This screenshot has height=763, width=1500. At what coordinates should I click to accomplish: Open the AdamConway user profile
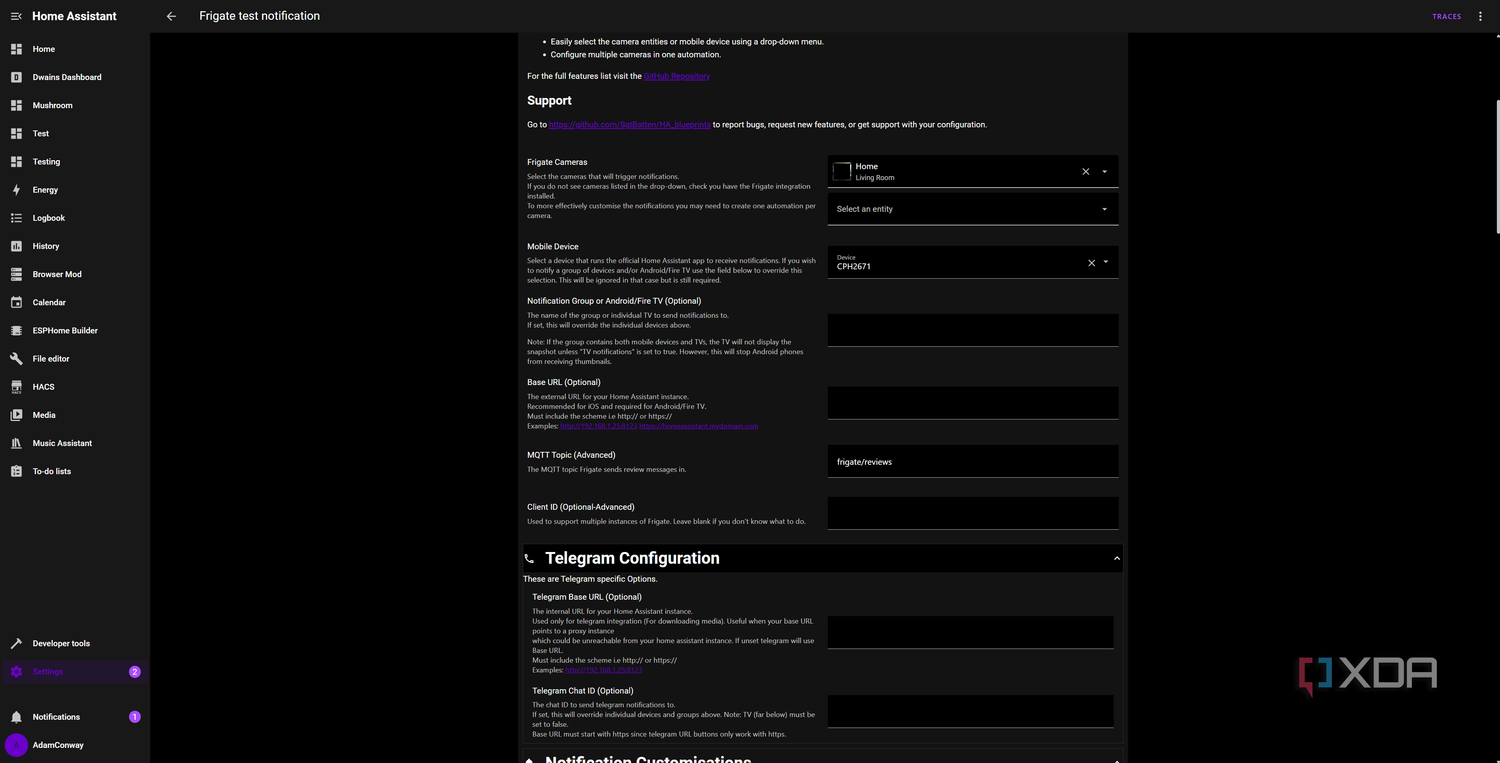[x=75, y=745]
